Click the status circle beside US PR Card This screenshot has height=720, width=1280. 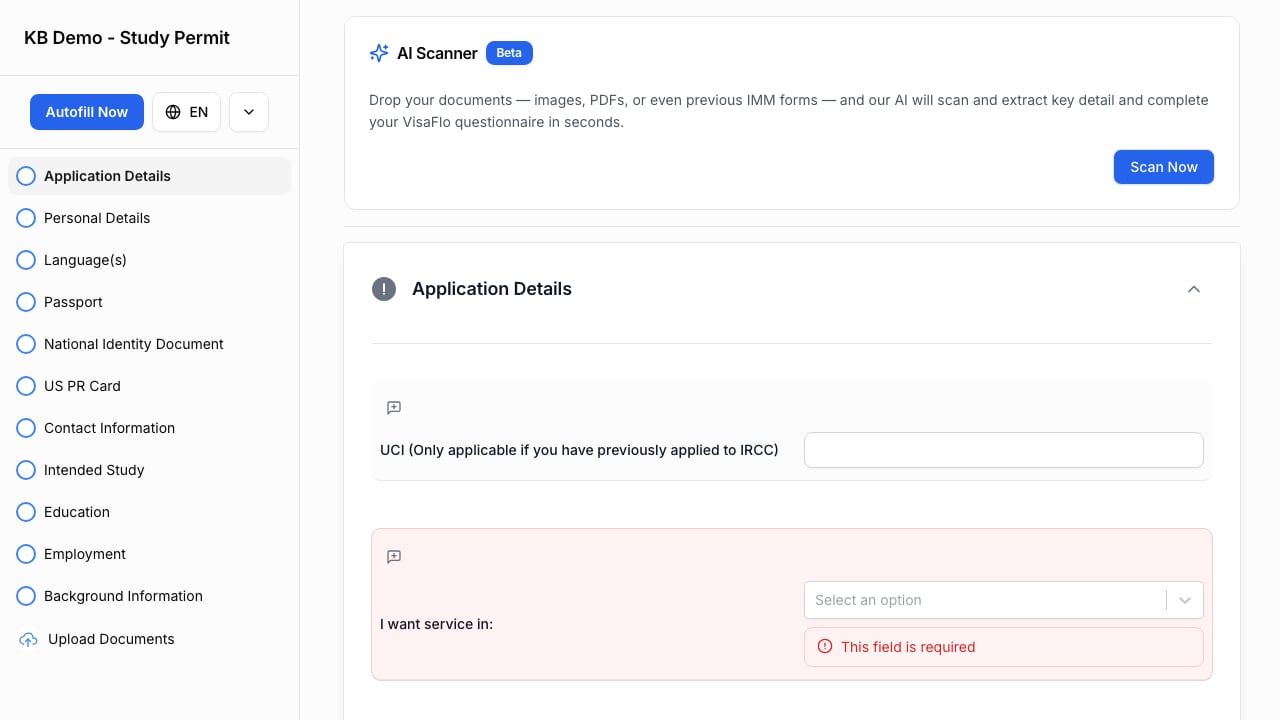coord(26,386)
